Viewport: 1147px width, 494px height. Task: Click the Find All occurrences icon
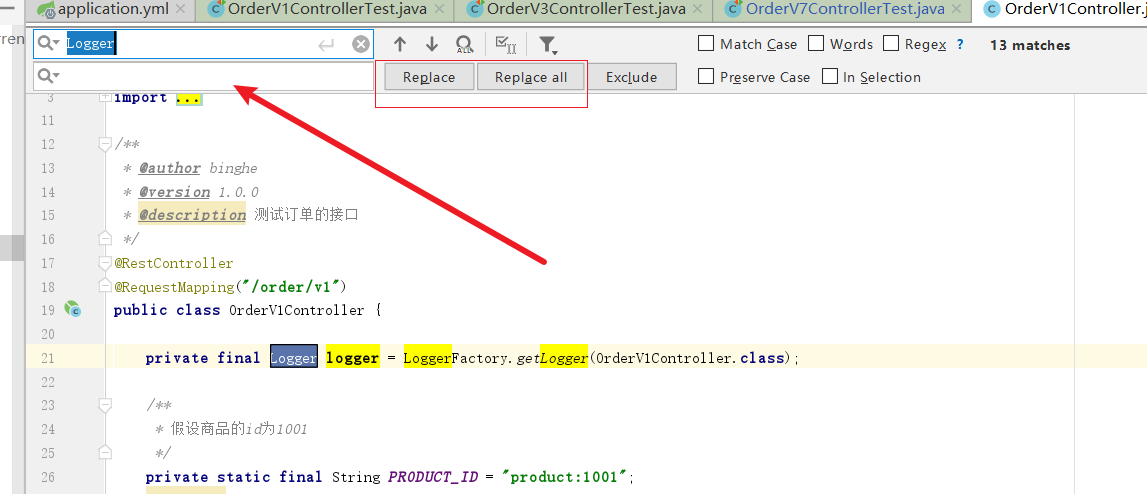pyautogui.click(x=464, y=45)
